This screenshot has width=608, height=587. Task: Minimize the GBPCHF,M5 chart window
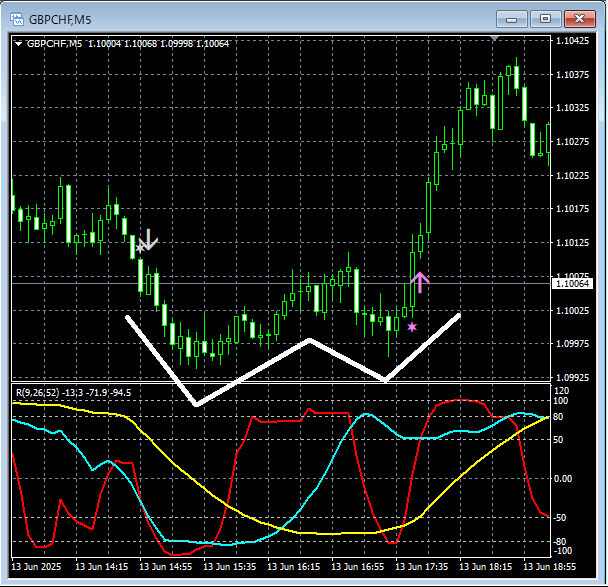511,19
